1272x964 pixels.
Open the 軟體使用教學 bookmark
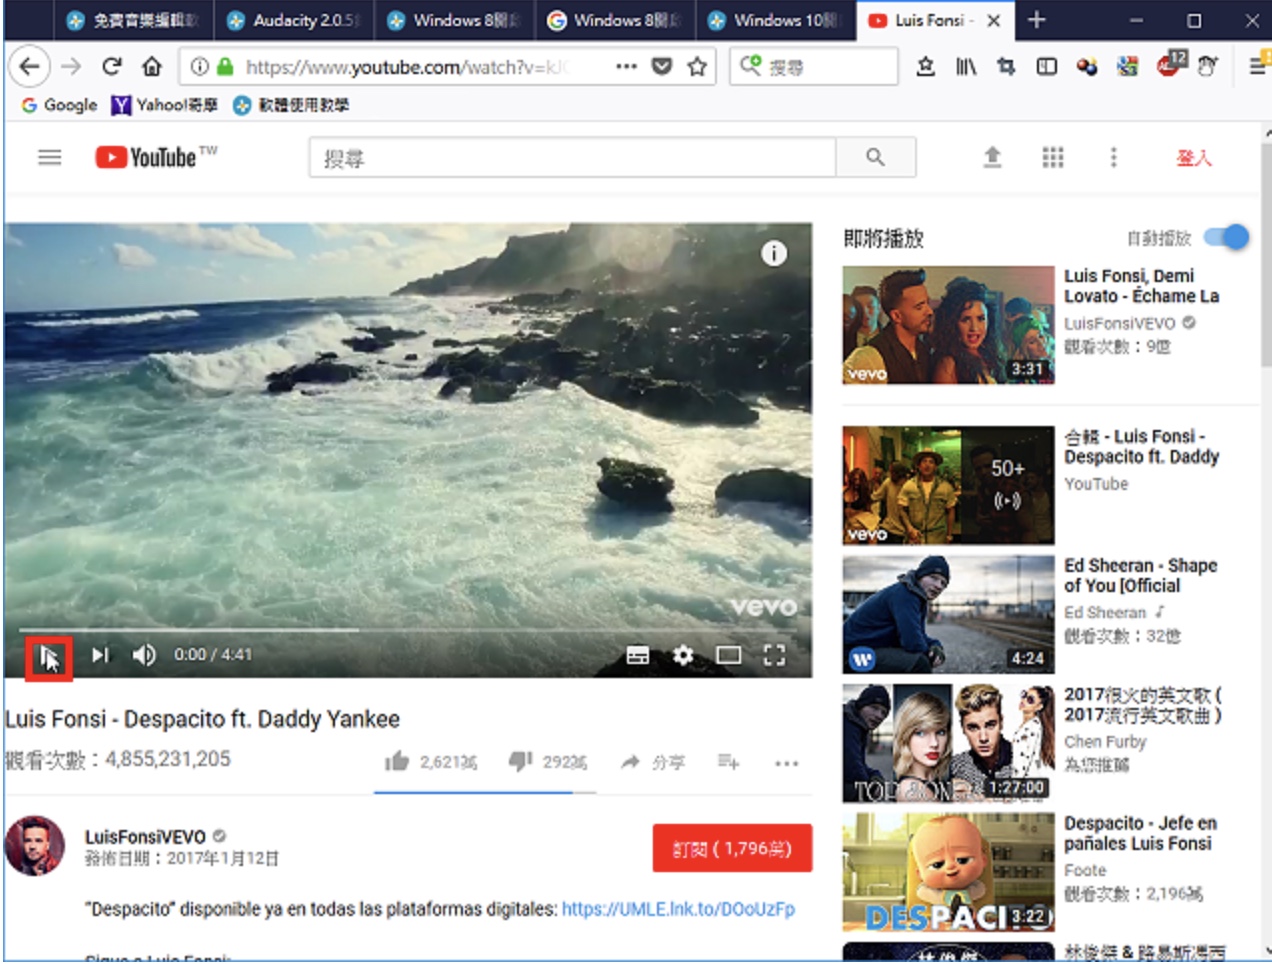pos(291,105)
